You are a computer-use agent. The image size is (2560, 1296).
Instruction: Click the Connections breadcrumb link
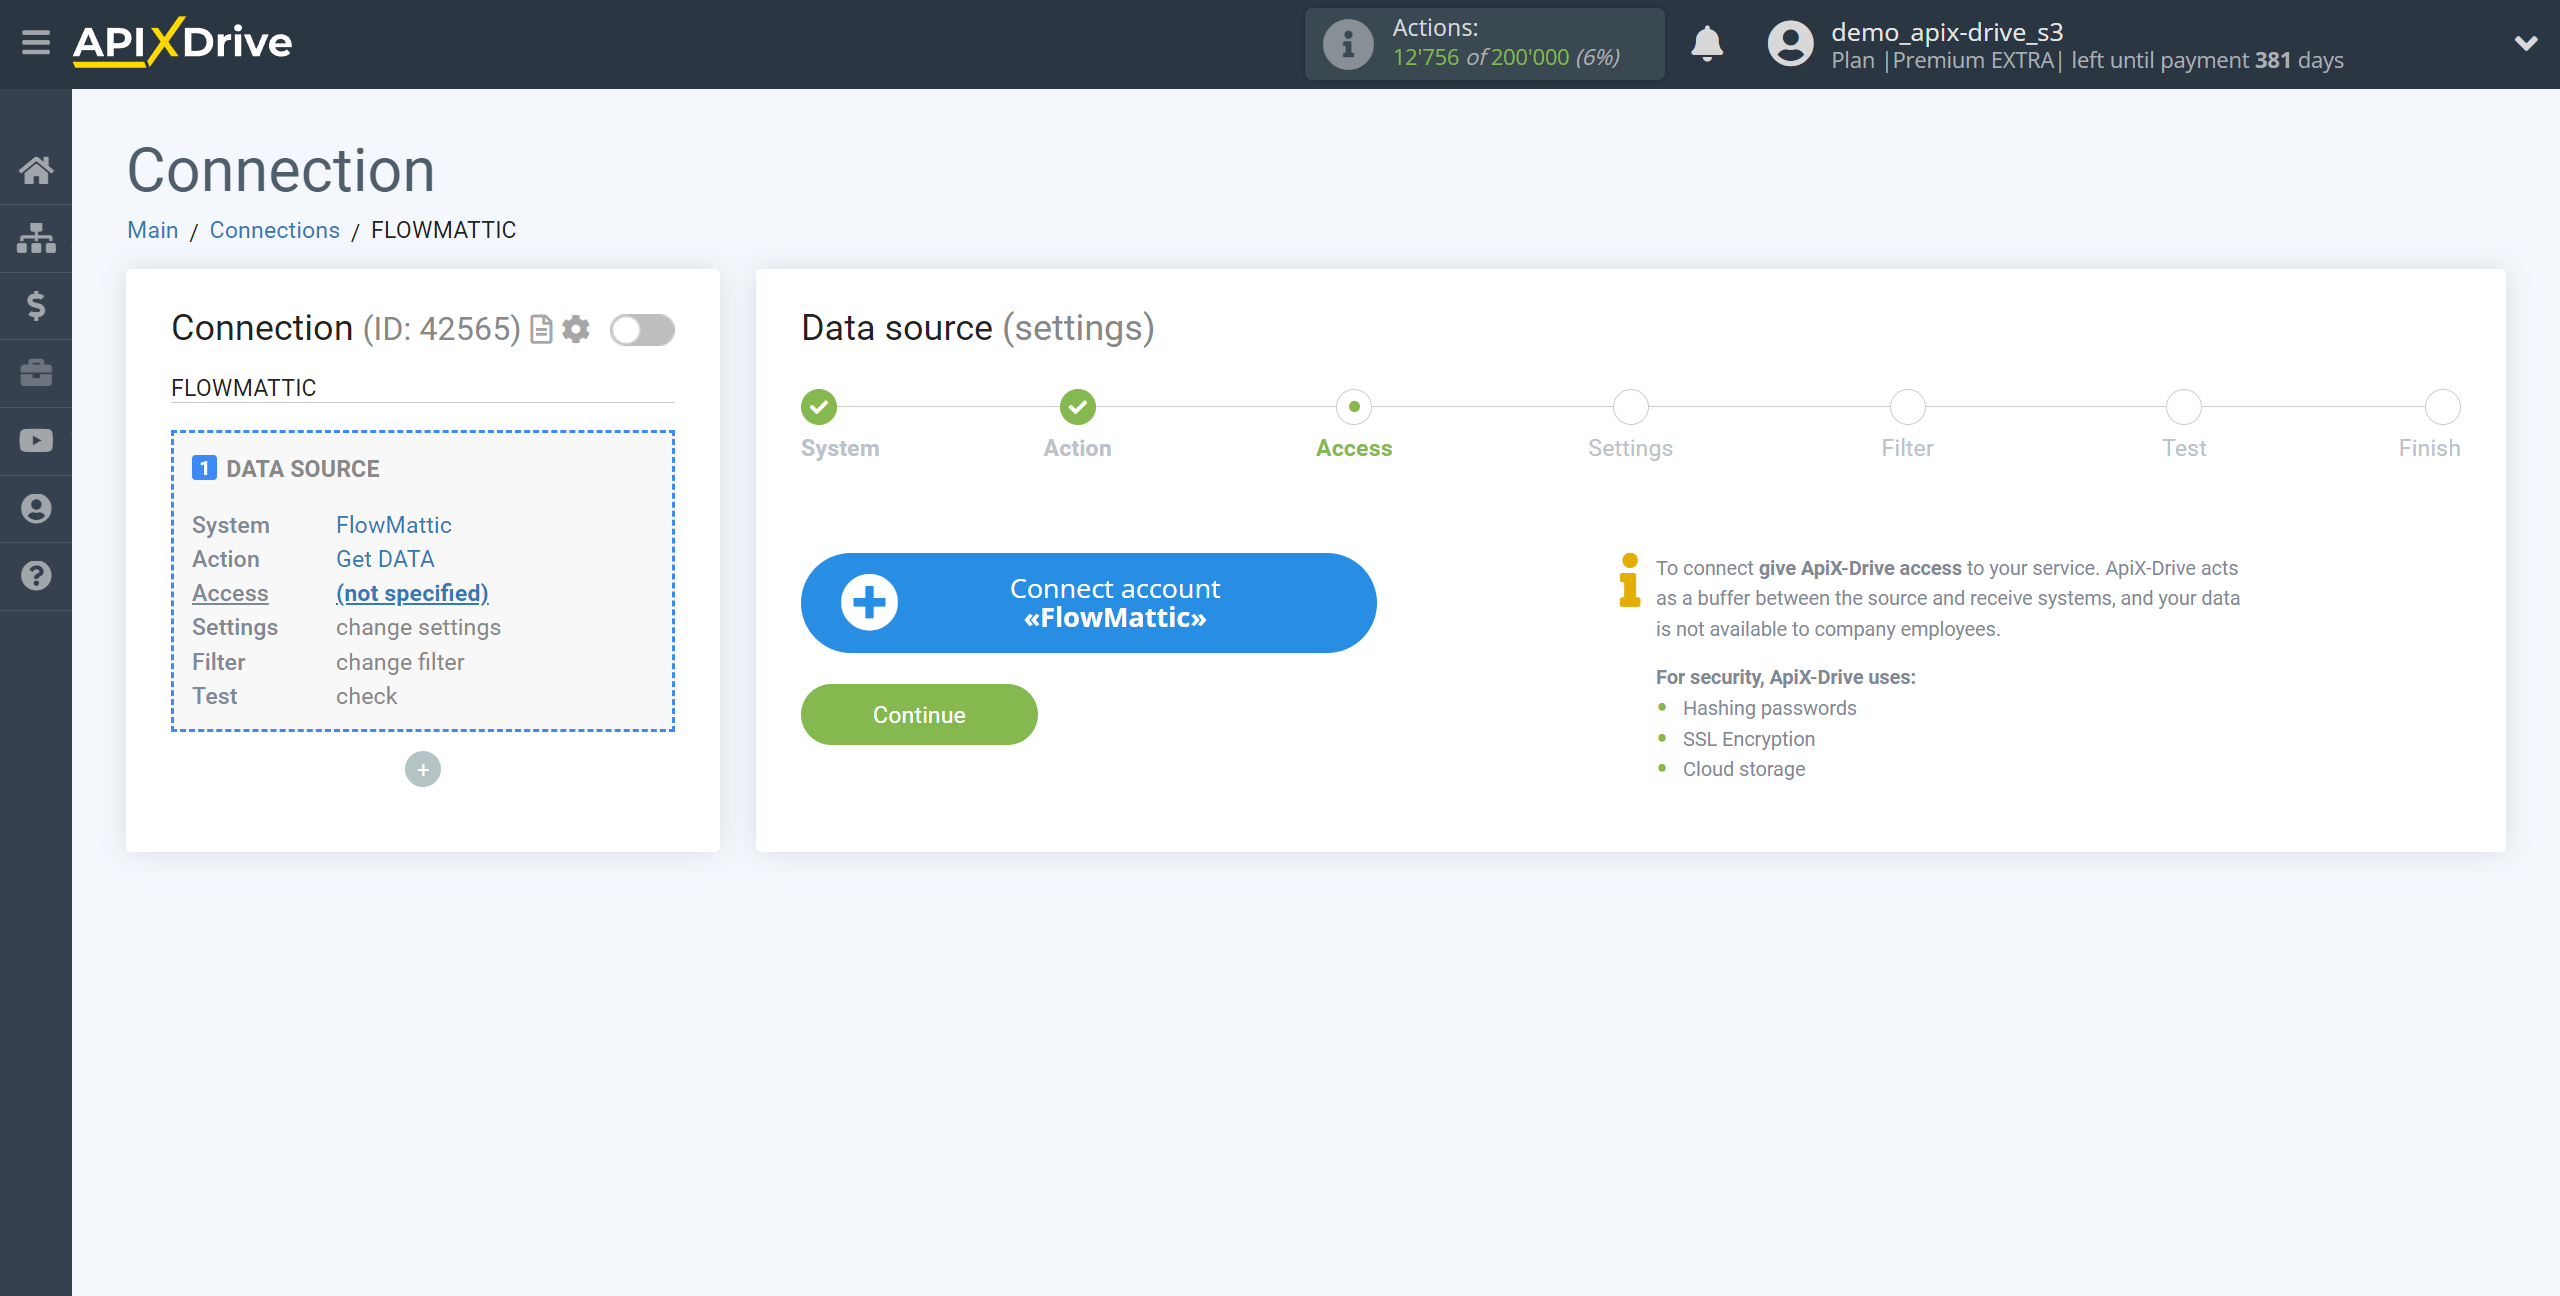click(274, 230)
